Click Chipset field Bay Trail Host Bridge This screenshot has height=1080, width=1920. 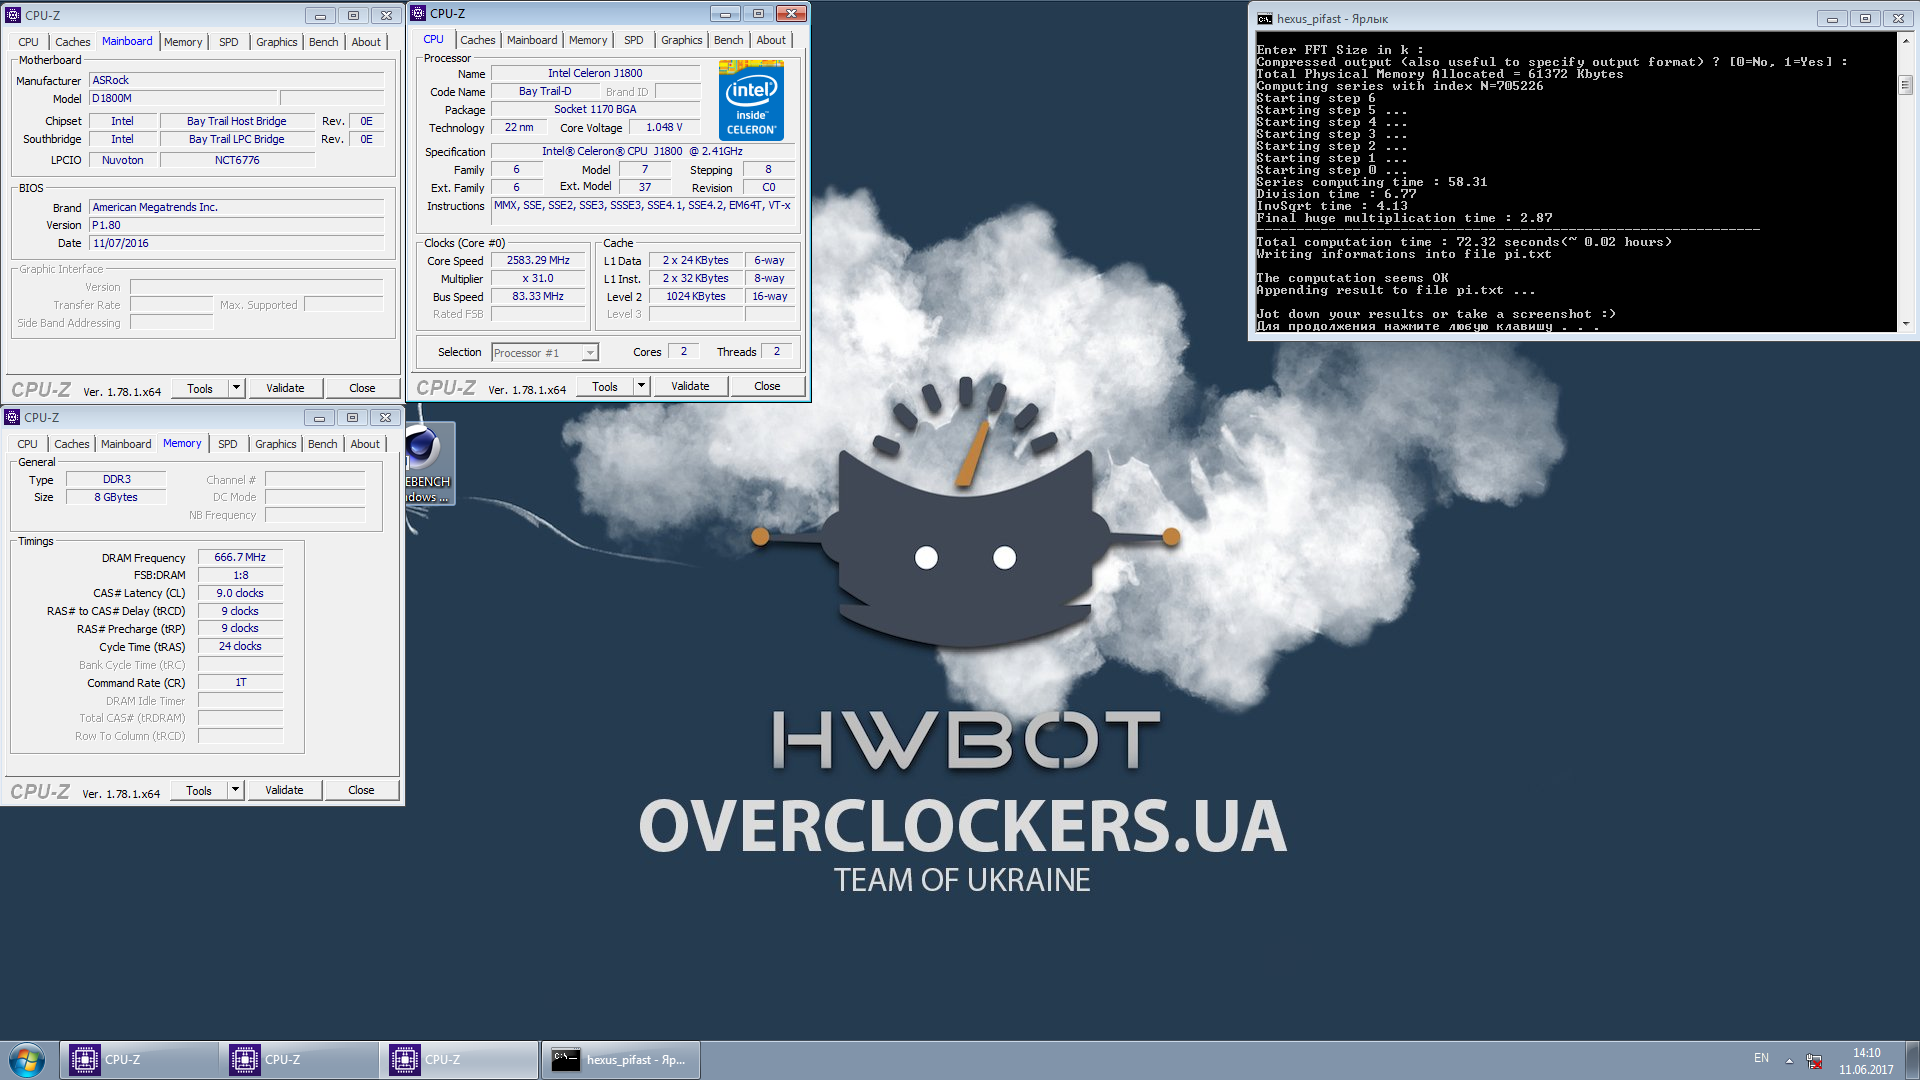[x=237, y=121]
